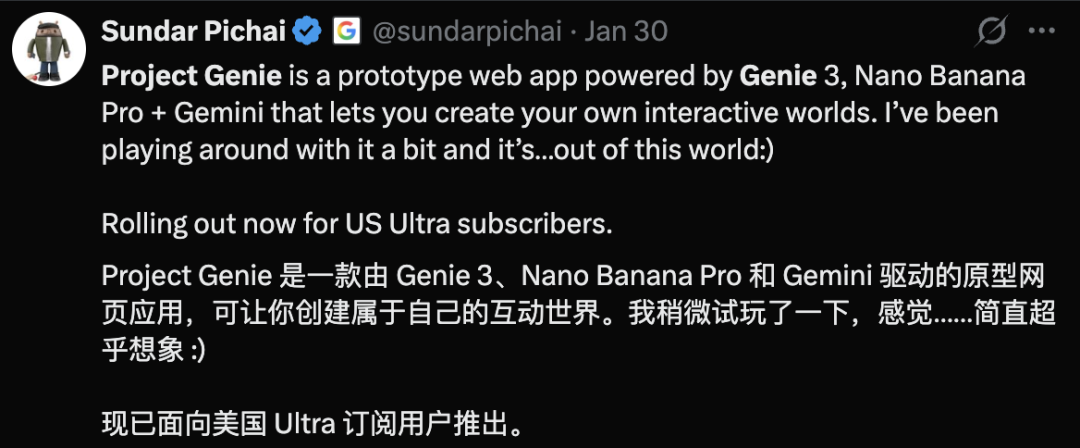Click the Rolling out now for US Ultra line
Viewport: 1080px width, 448px height.
click(x=357, y=224)
